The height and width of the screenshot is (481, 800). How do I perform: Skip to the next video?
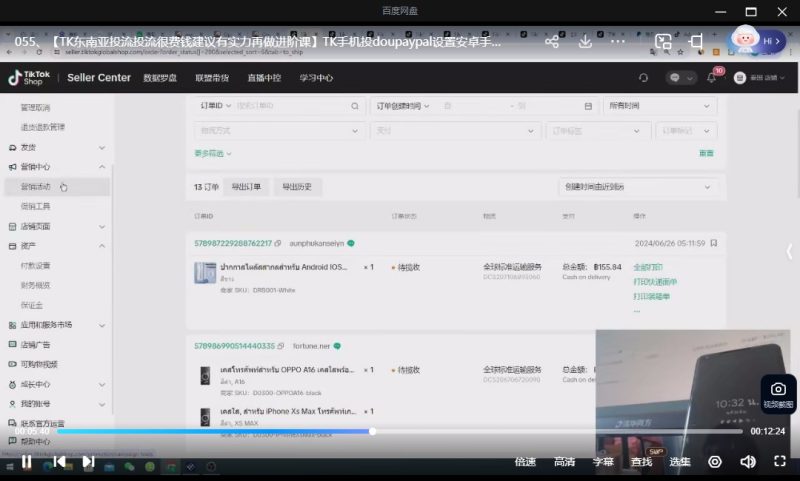click(x=88, y=462)
